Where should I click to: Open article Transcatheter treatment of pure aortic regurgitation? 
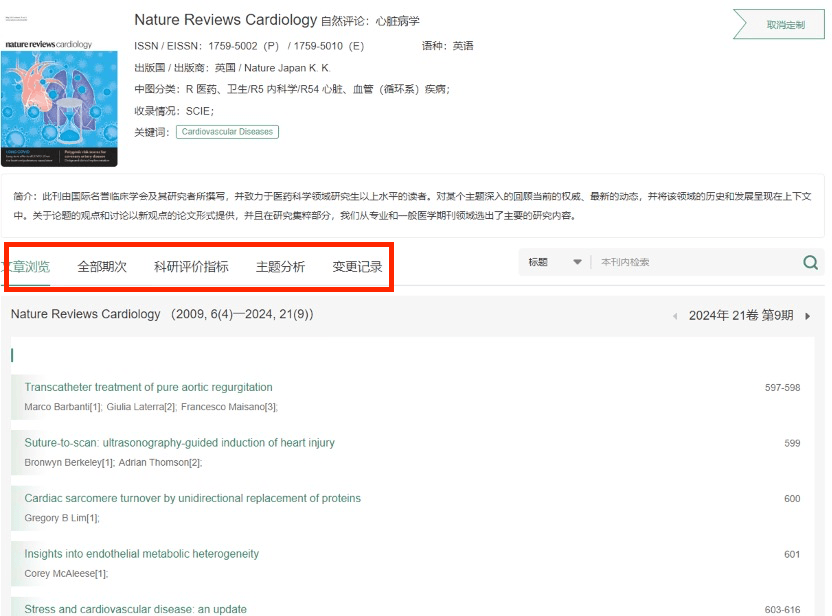click(149, 387)
